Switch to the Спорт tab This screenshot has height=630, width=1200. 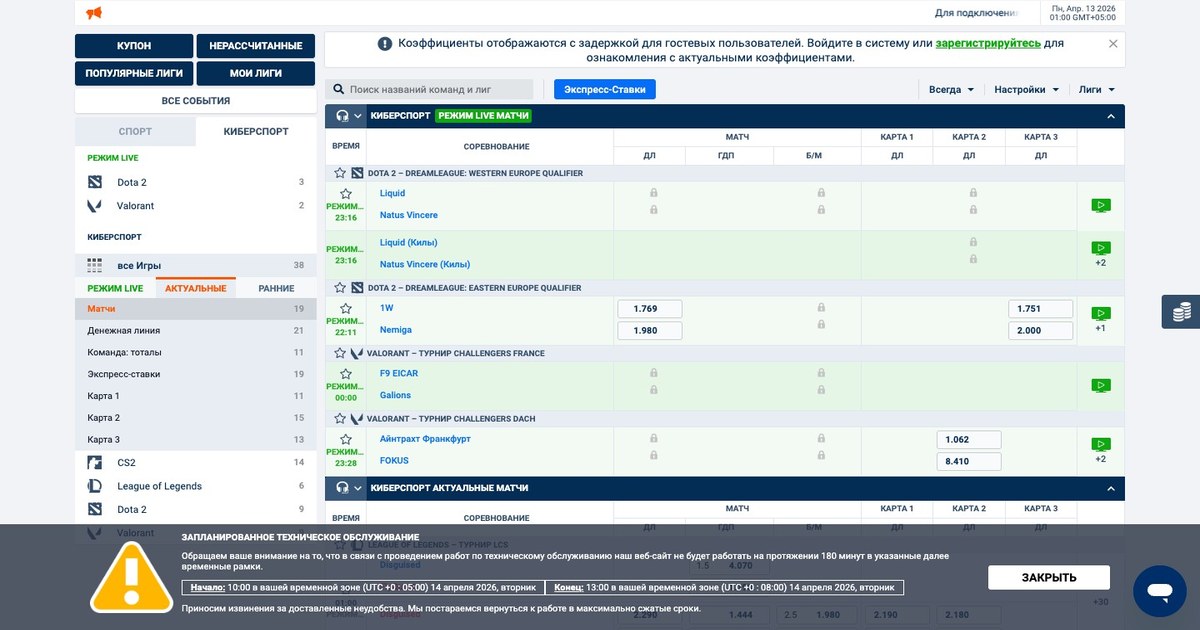click(135, 131)
